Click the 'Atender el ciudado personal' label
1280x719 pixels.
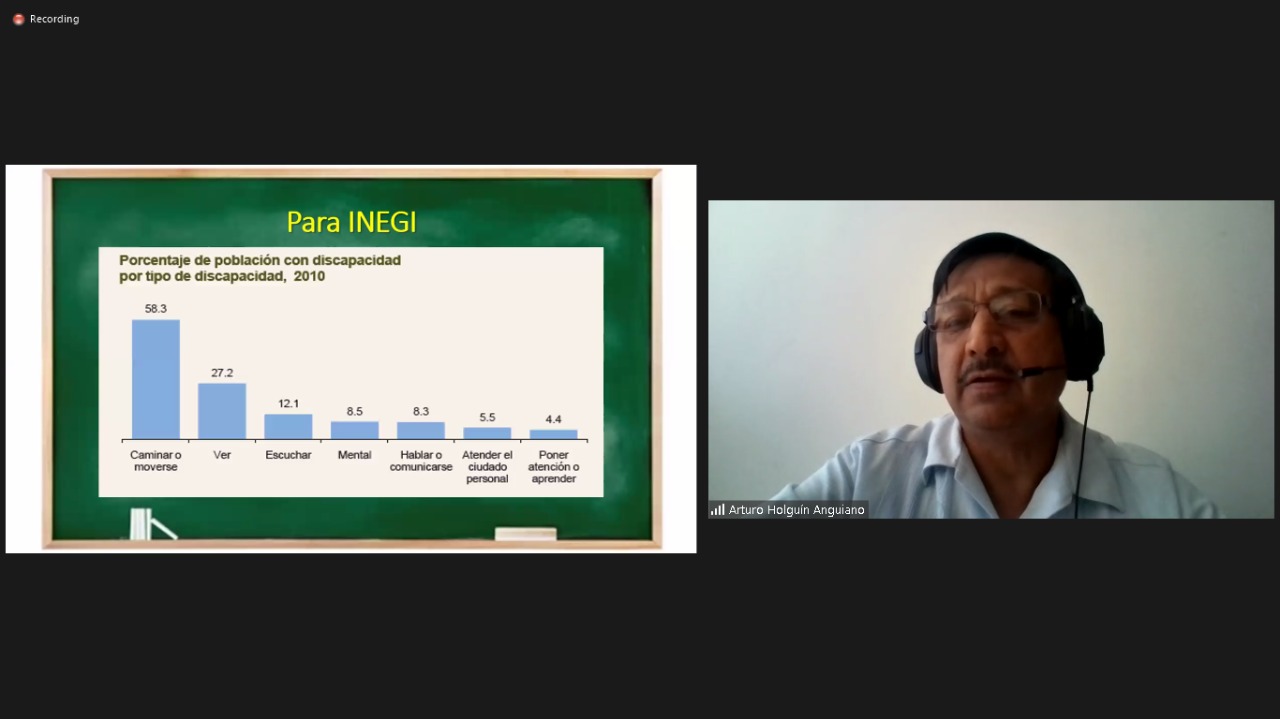487,467
